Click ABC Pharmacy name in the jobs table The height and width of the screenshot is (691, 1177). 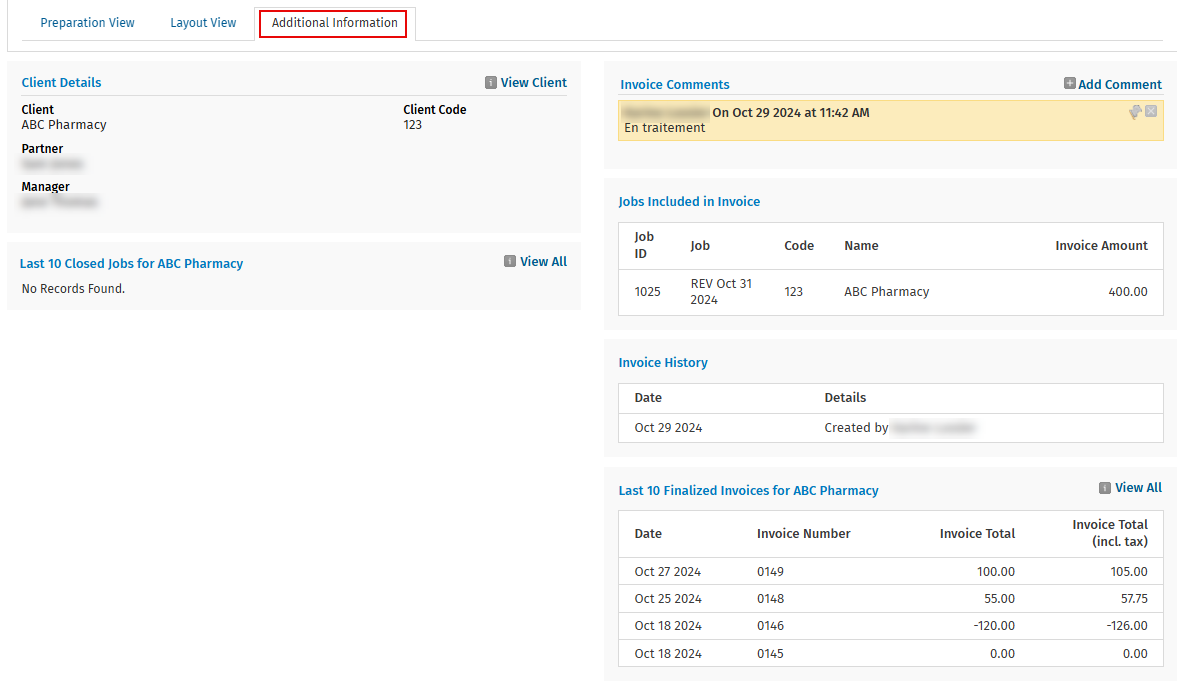[x=887, y=292]
